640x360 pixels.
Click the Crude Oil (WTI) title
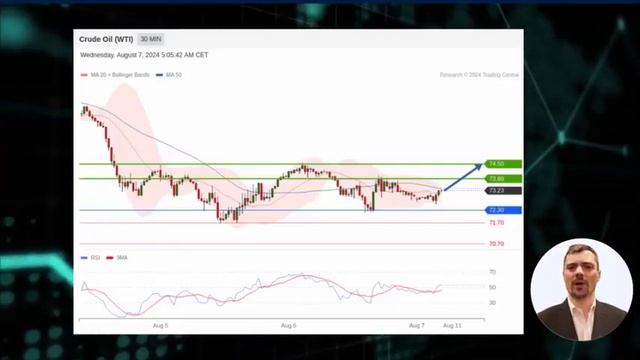[x=106, y=40]
